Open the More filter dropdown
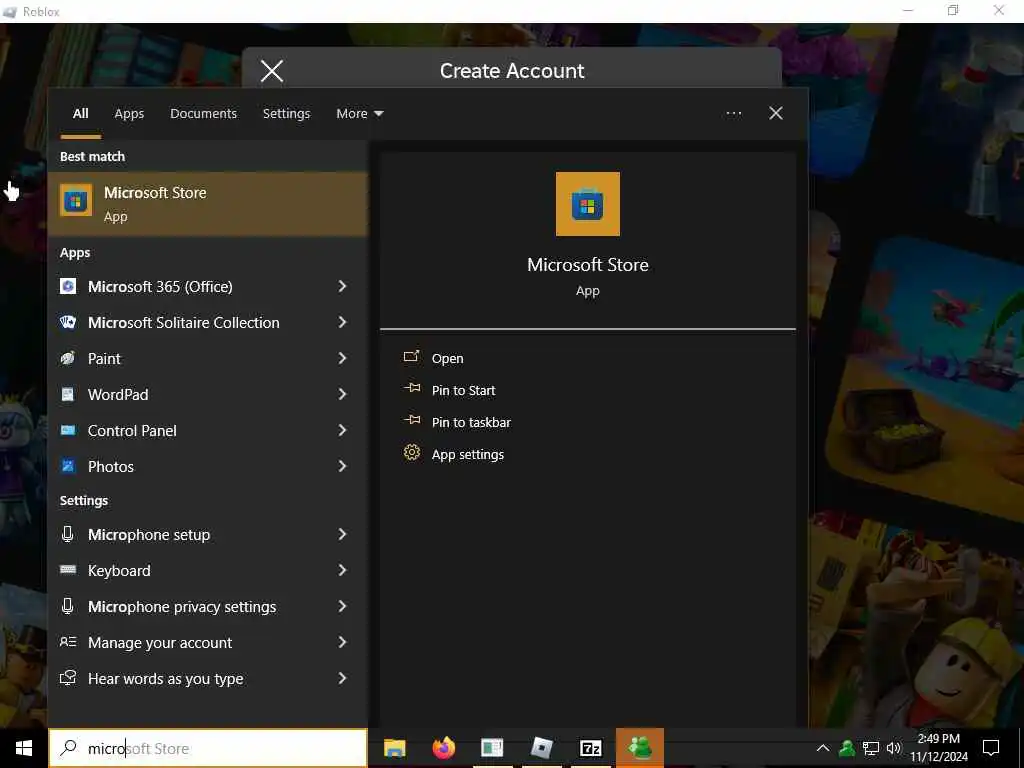The height and width of the screenshot is (768, 1024). tap(359, 114)
